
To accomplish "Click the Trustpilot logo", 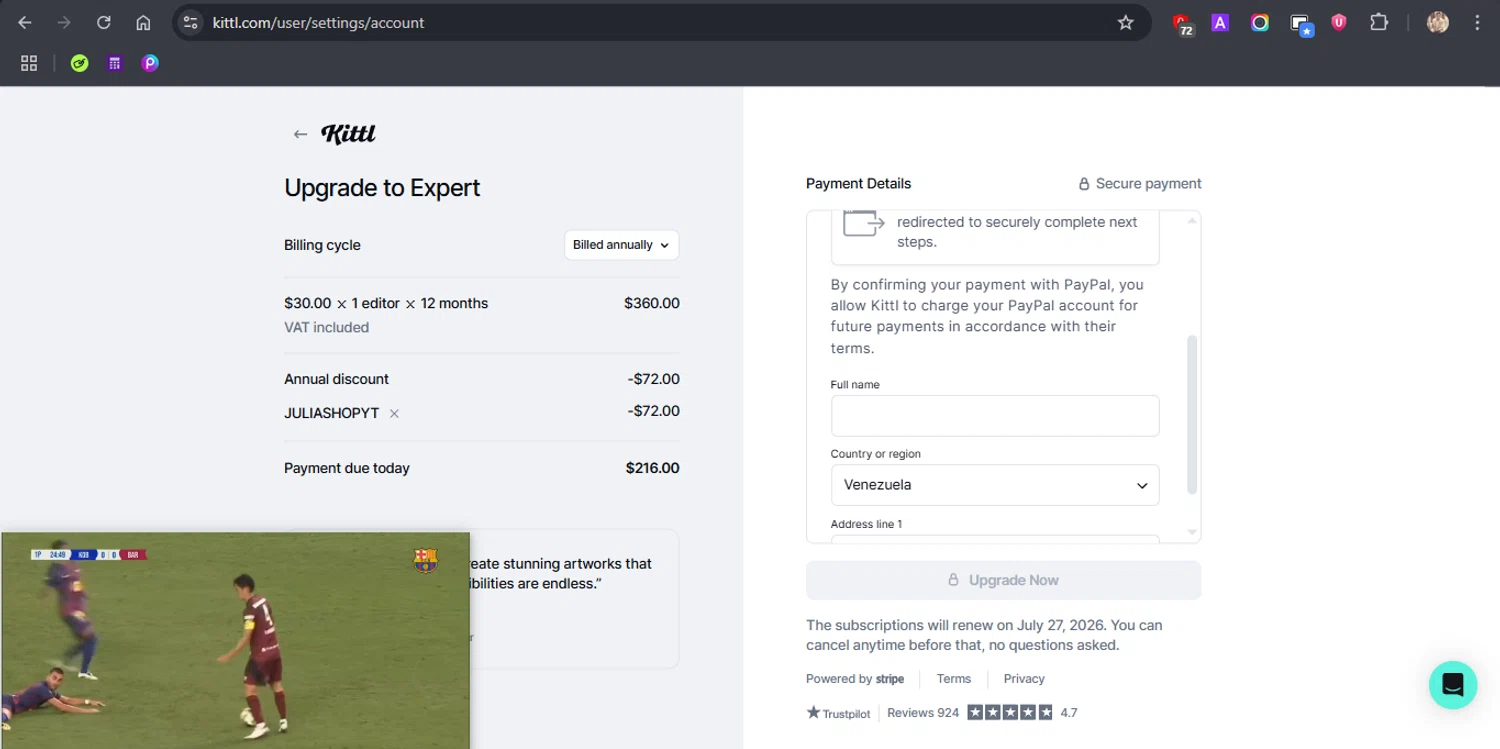I will click(x=838, y=713).
